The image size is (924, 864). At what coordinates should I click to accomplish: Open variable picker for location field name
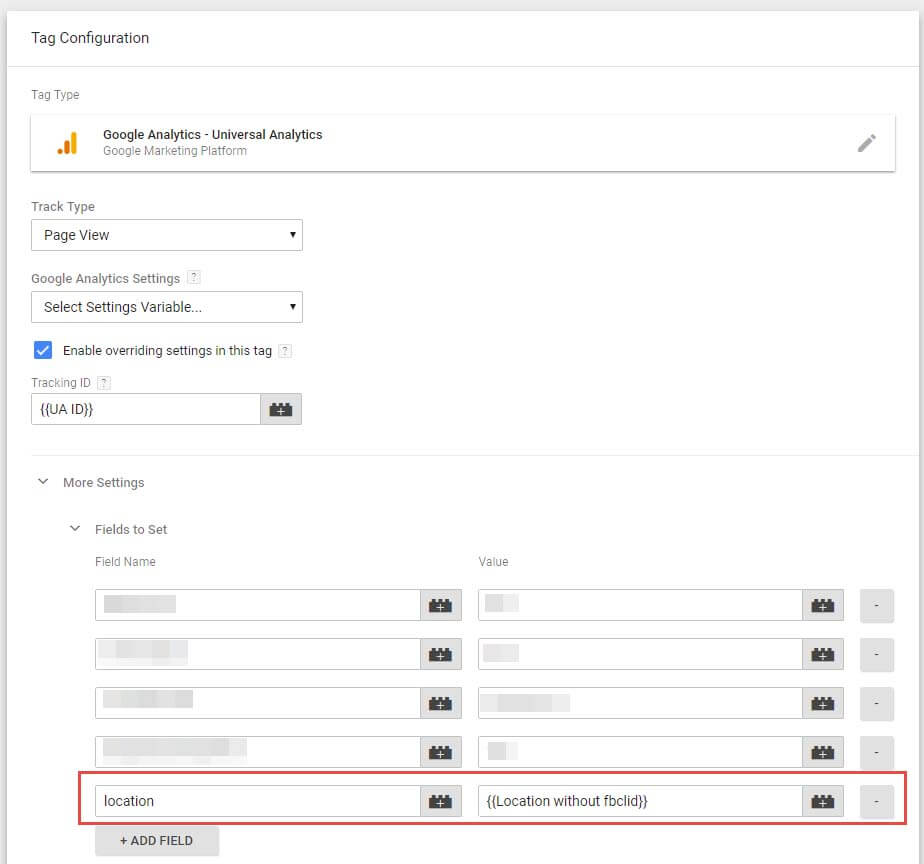tap(440, 801)
